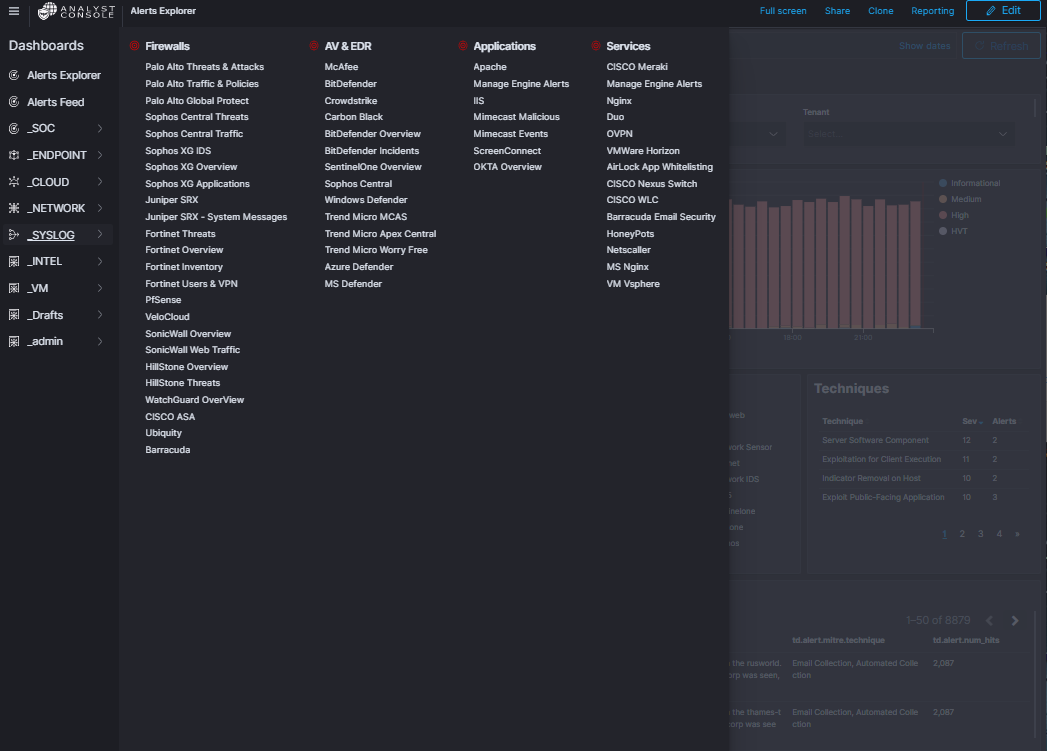Open HillStone Threats dashboard

point(182,383)
